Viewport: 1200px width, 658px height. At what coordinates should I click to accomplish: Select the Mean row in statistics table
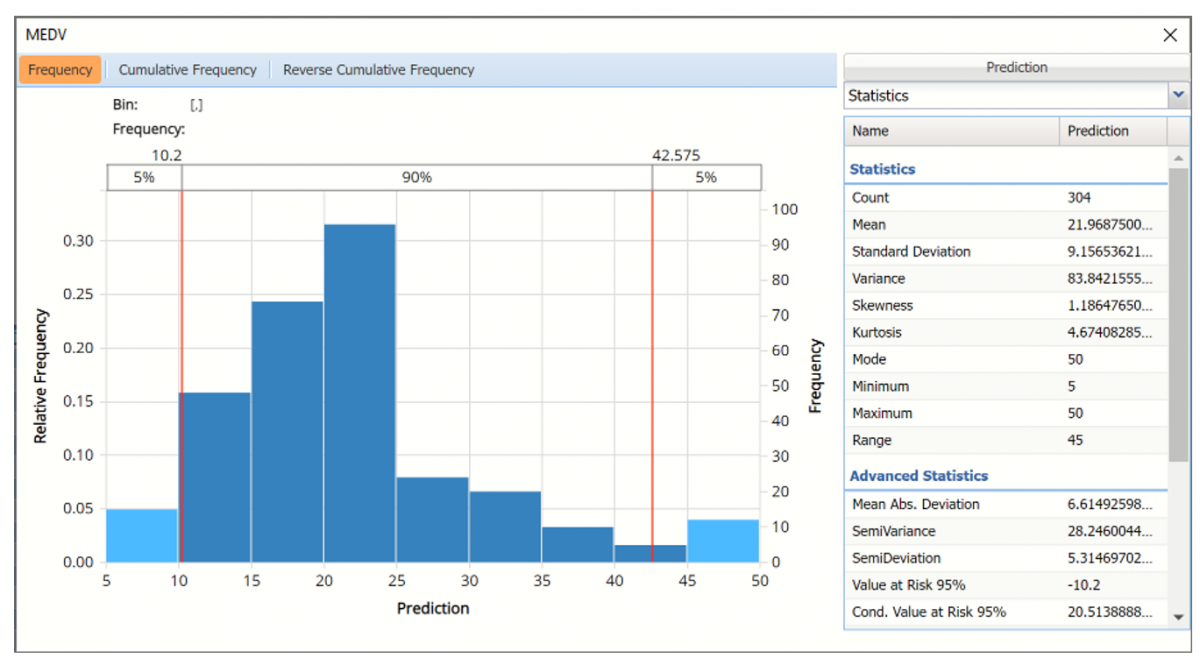(1005, 225)
